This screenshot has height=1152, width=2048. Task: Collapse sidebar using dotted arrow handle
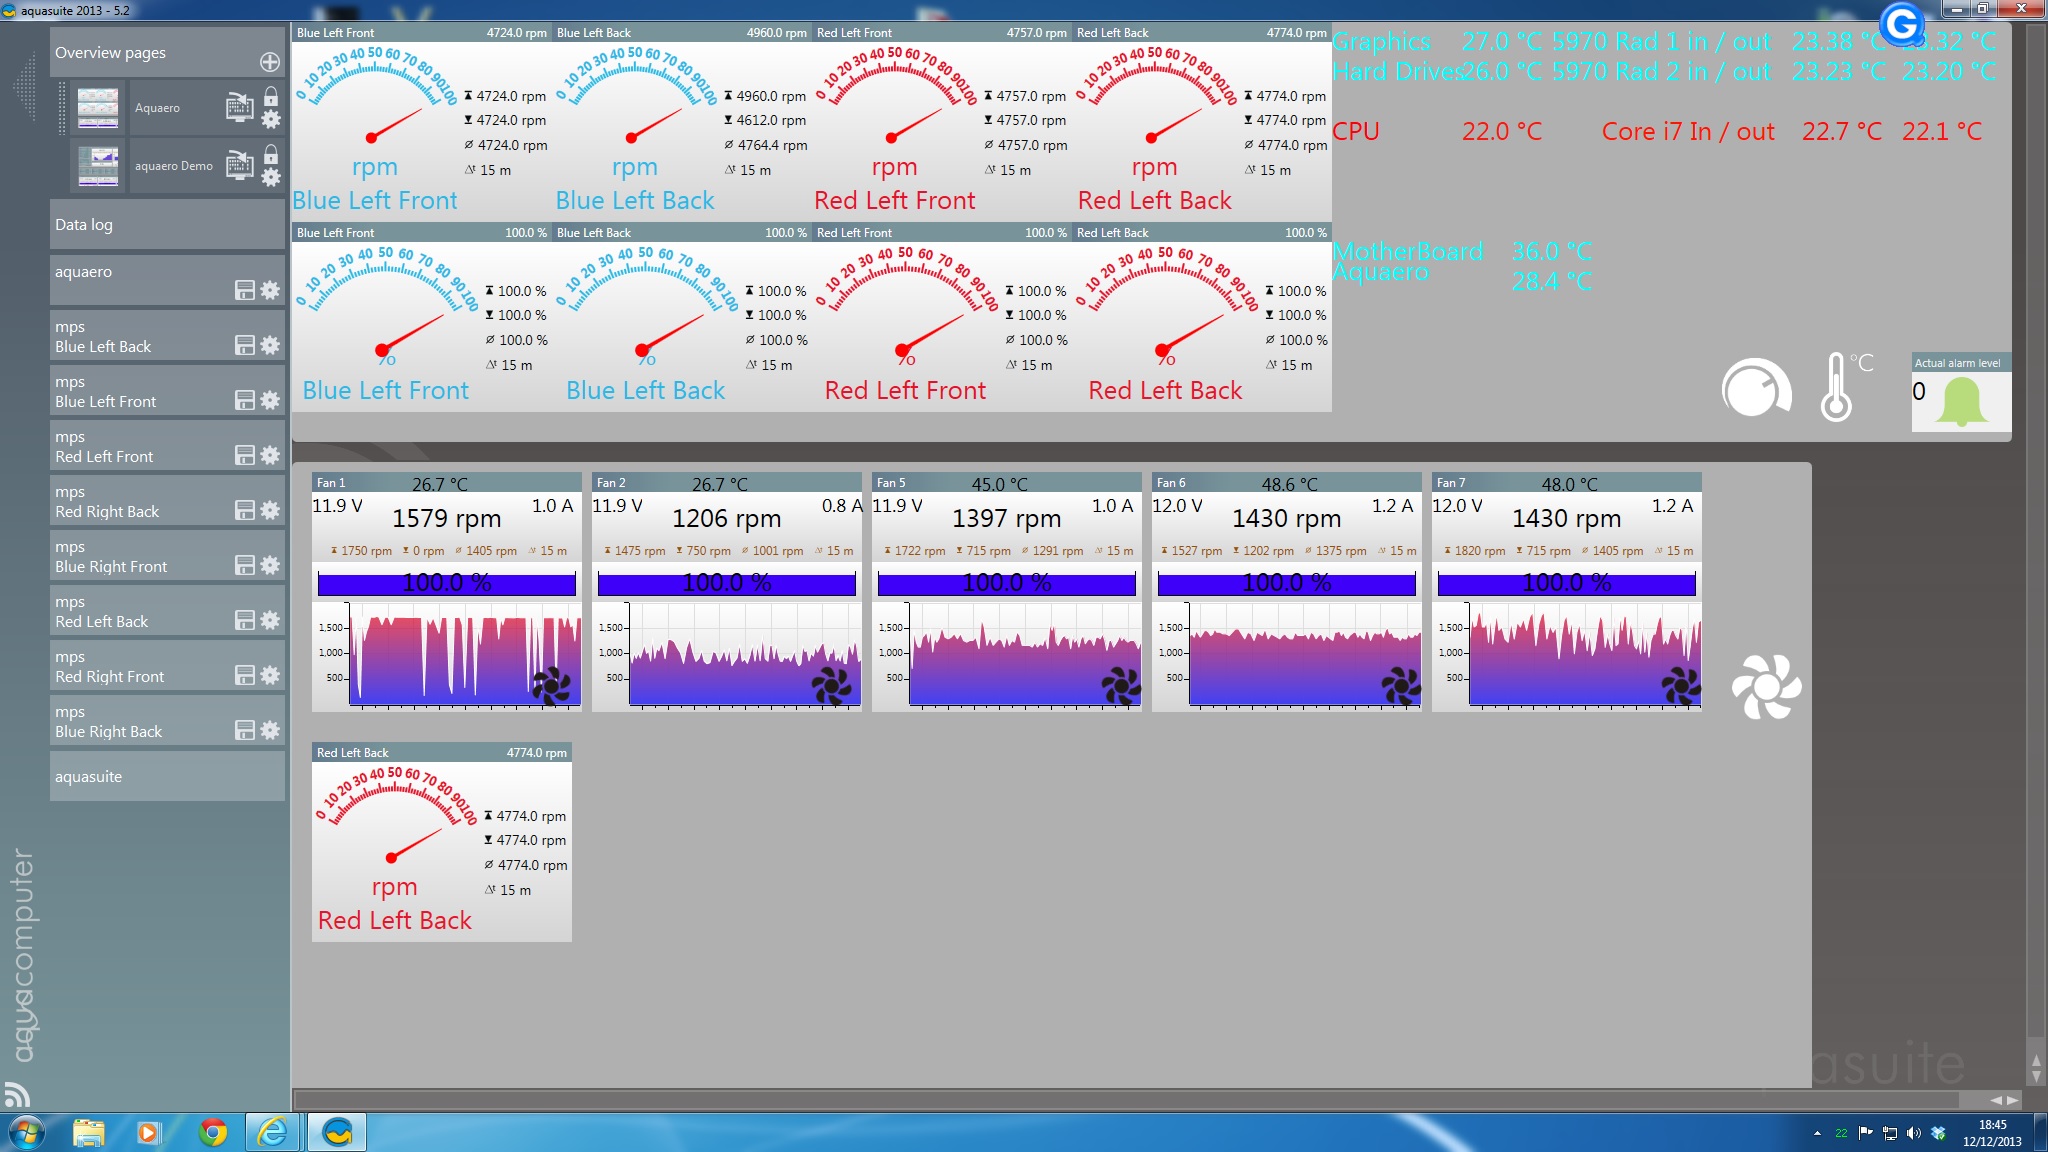pyautogui.click(x=24, y=88)
